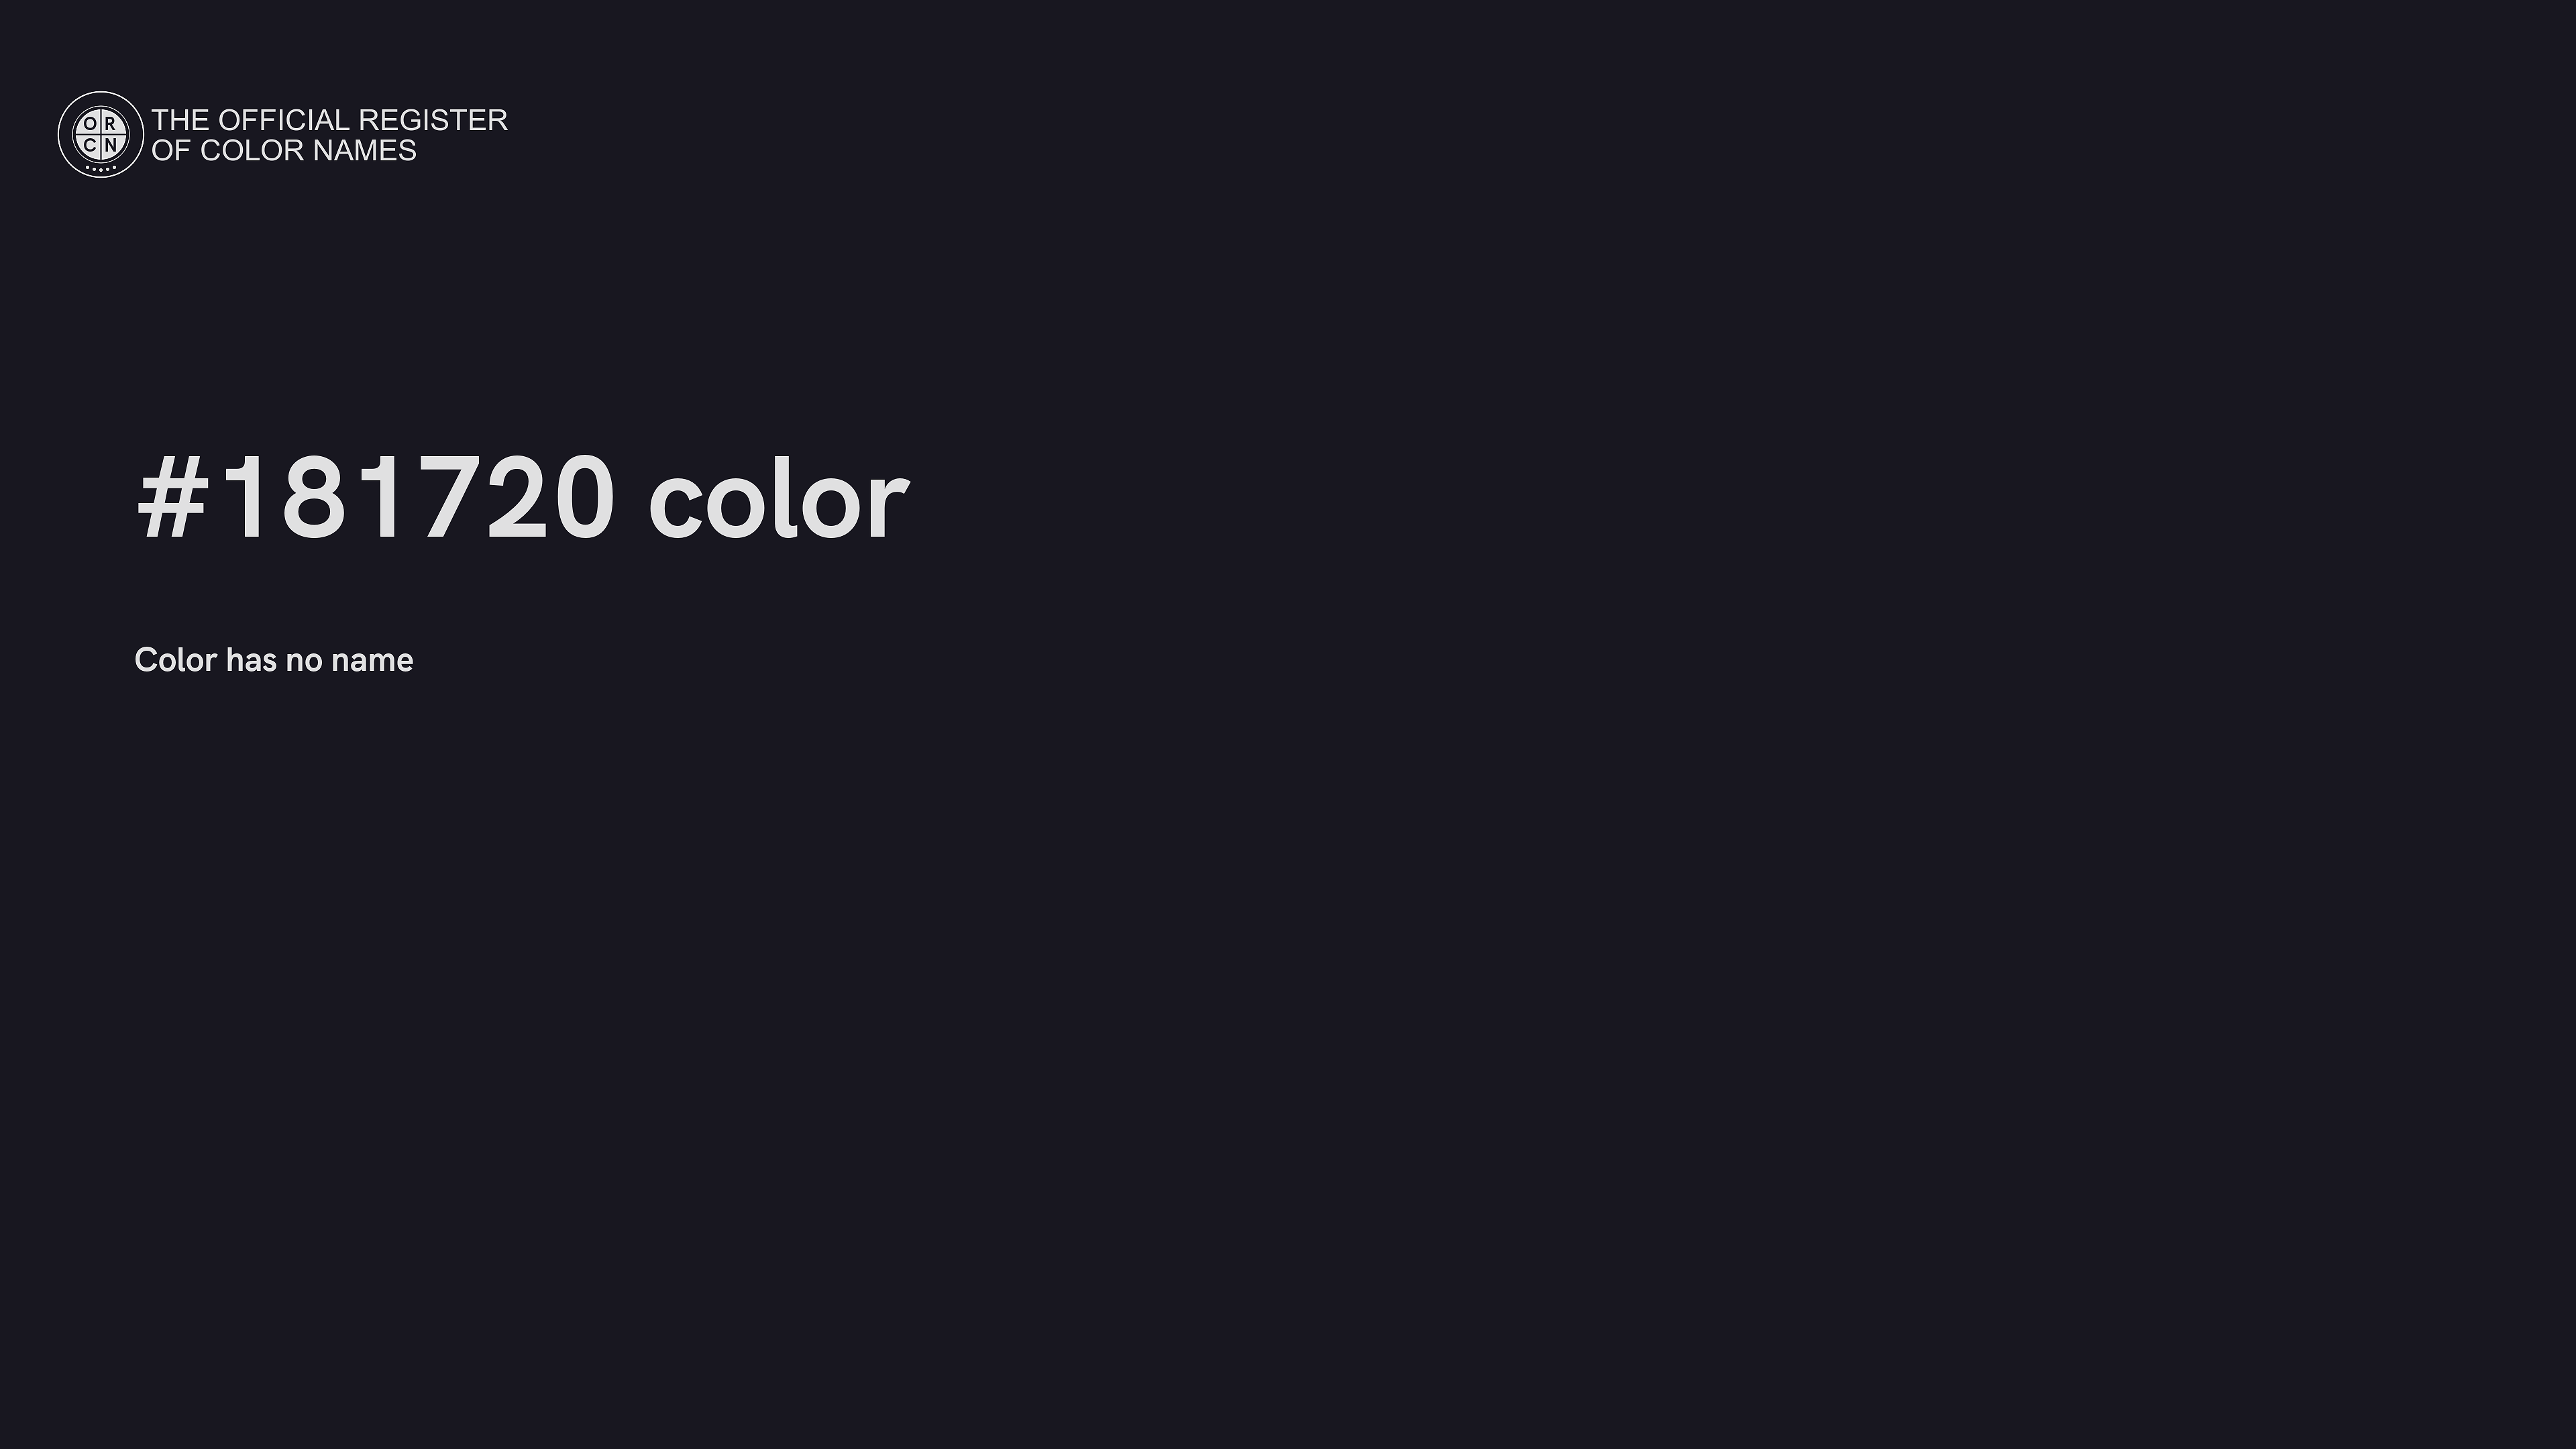Click the word THE in the site title

180,120
